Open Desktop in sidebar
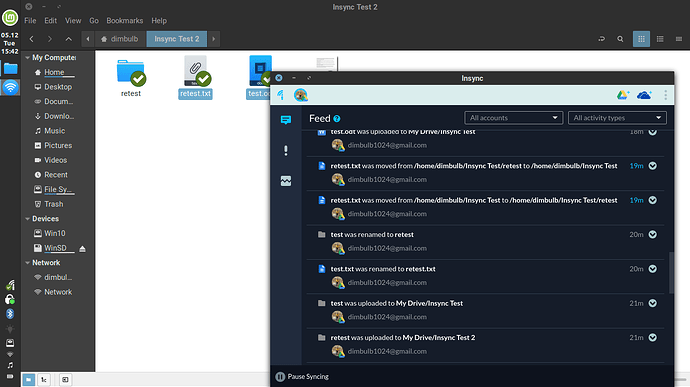Screen dimensions: 690x387 [58, 87]
